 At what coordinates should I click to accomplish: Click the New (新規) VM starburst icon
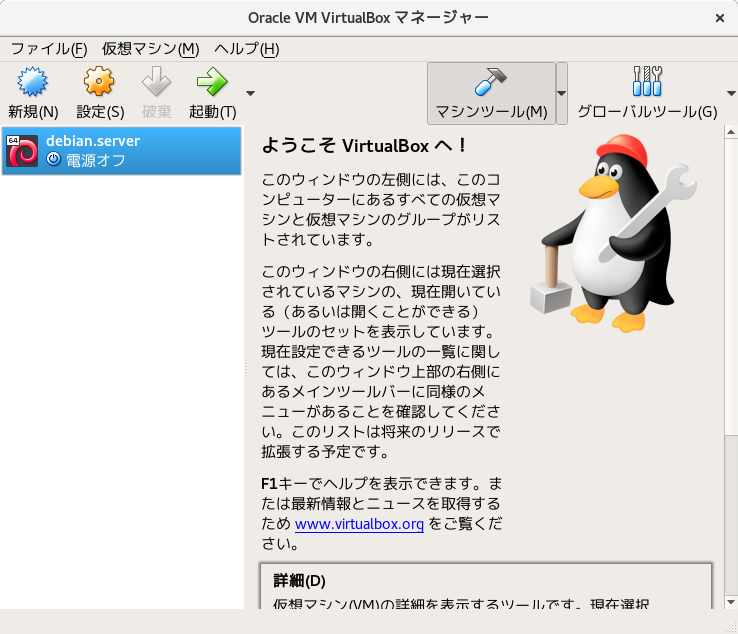[x=32, y=81]
